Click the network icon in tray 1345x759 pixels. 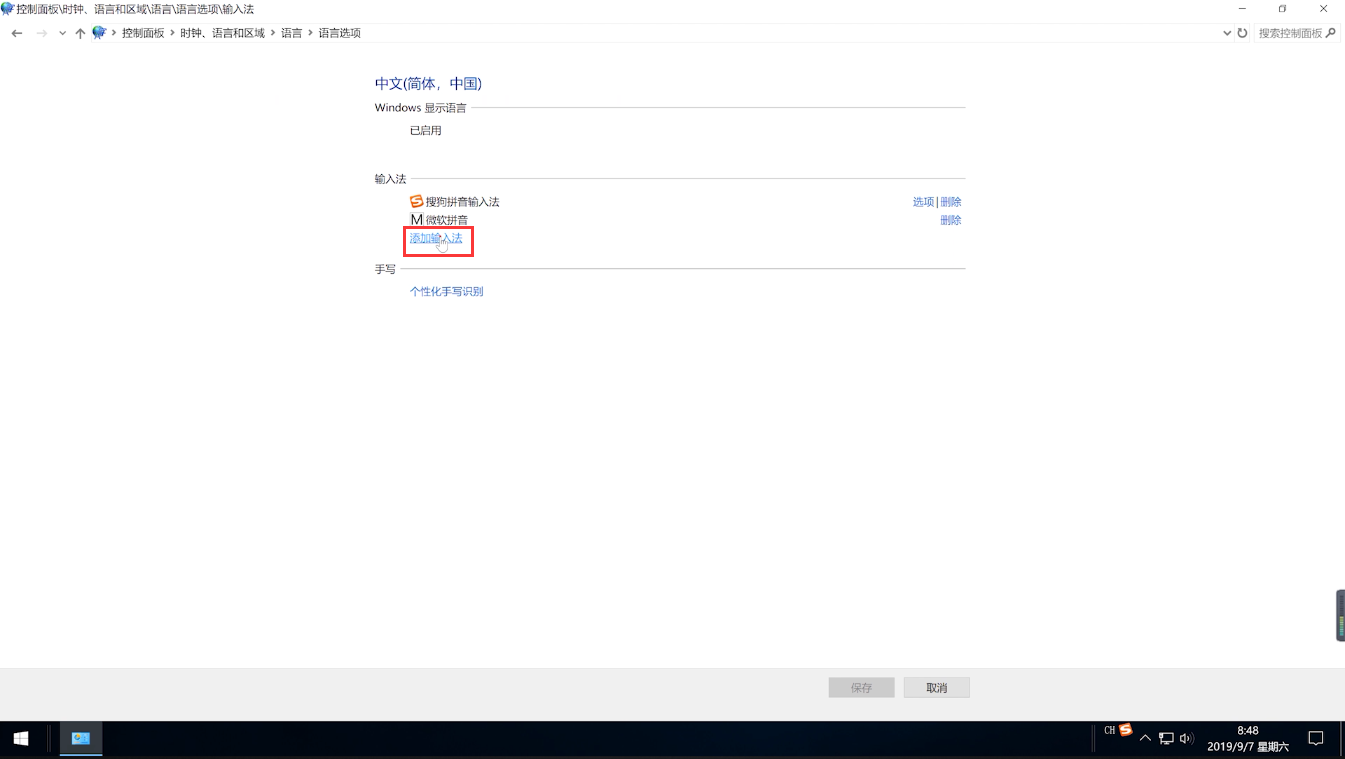coord(1166,739)
